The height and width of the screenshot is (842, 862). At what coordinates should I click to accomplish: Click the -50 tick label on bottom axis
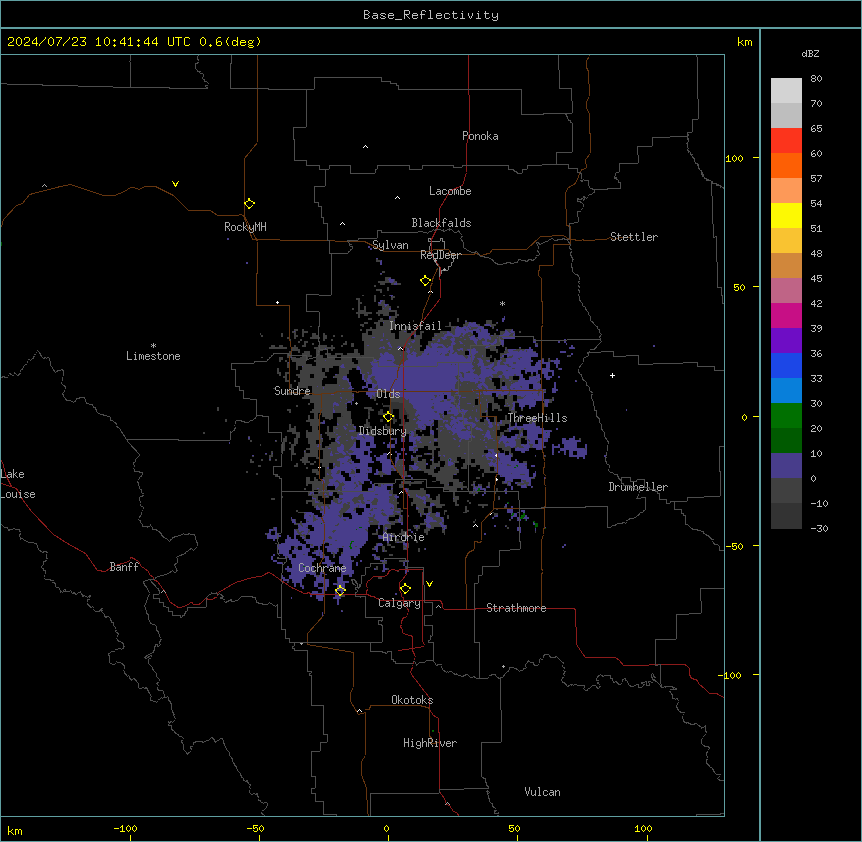(255, 828)
